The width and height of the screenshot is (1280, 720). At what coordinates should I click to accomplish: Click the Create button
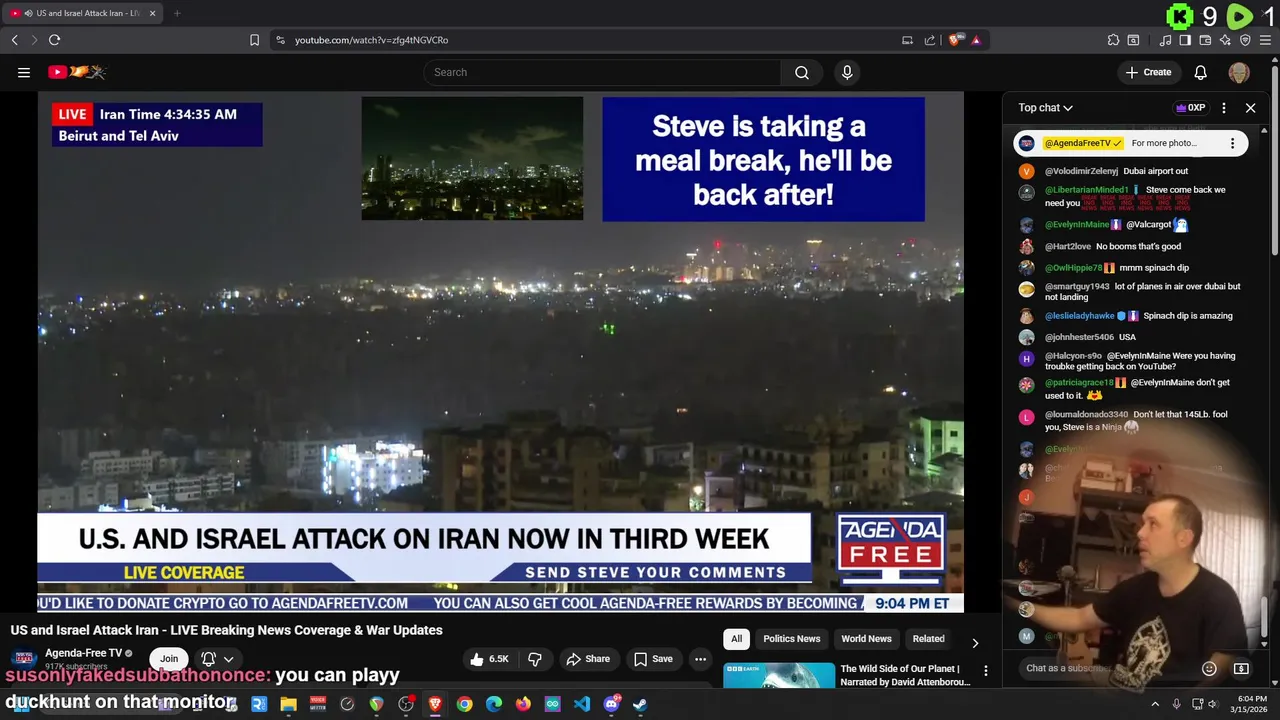point(1148,72)
